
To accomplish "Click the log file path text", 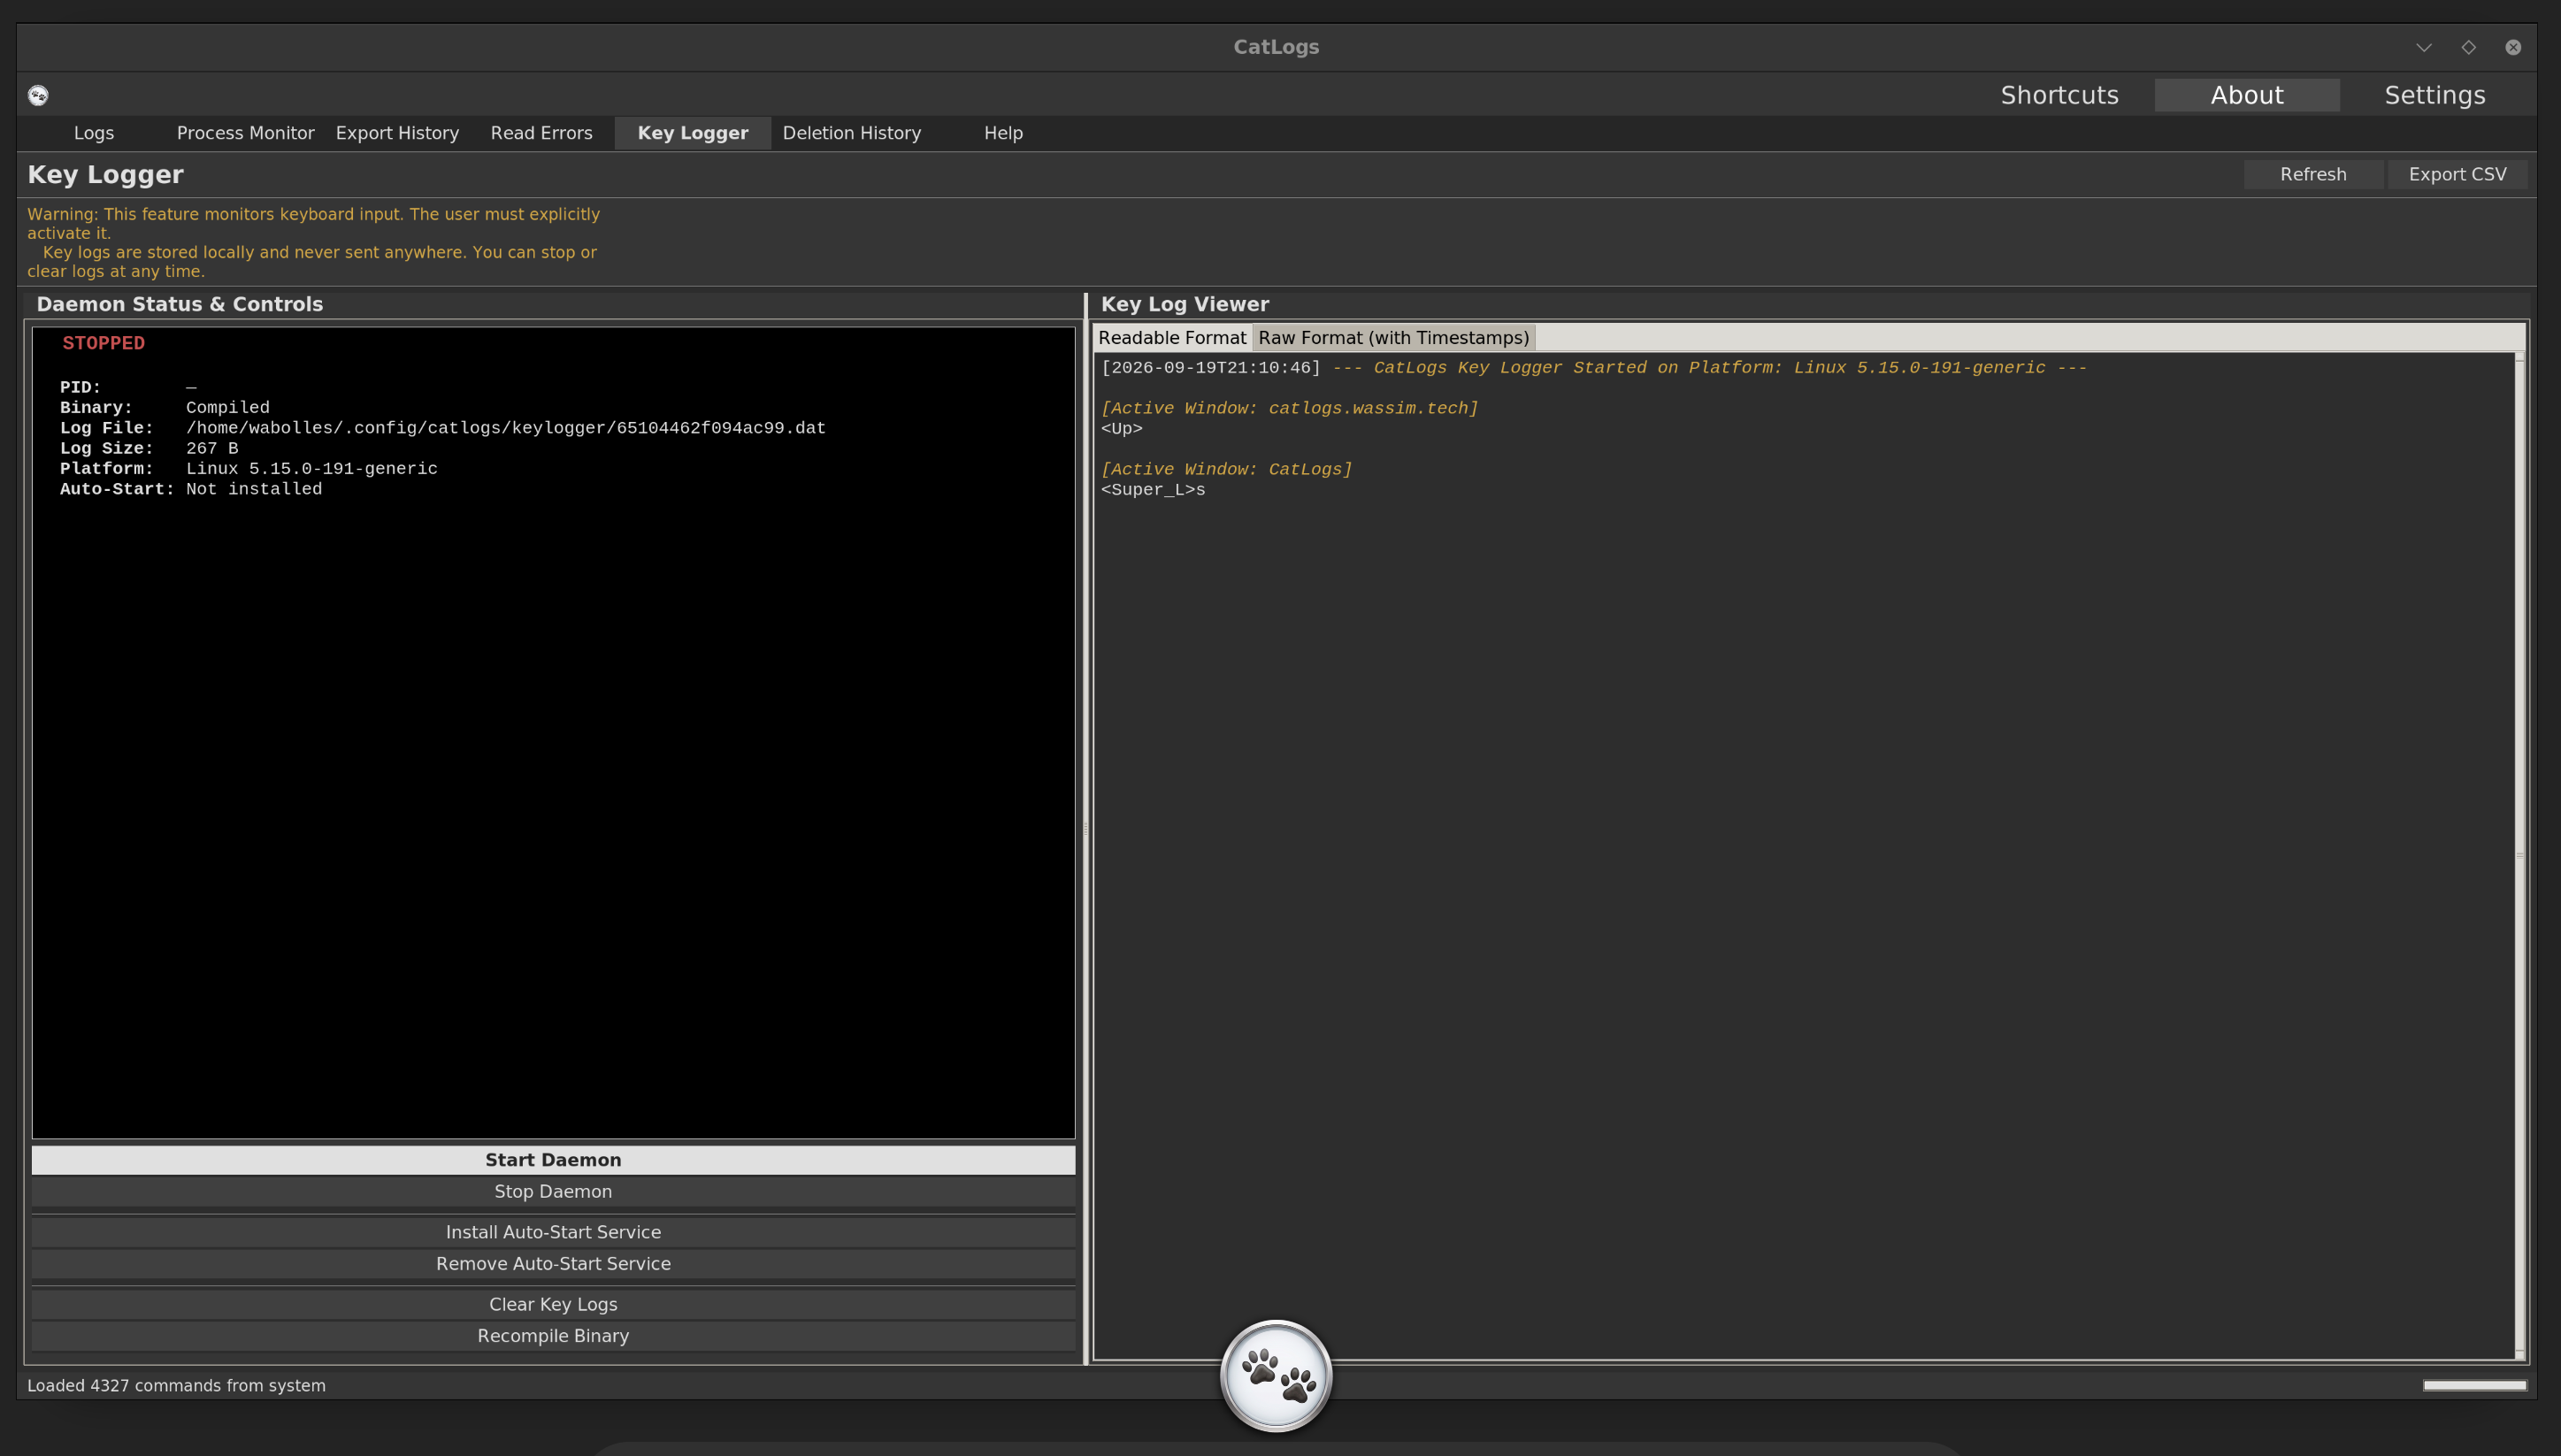I will 505,428.
